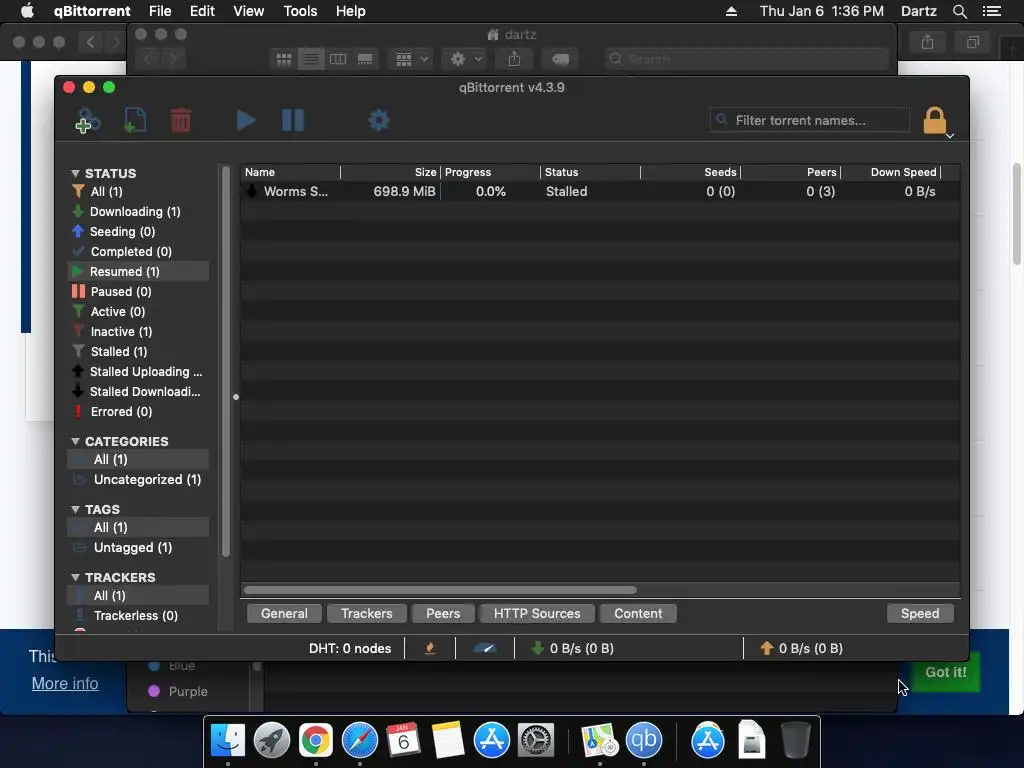Open Chrome from the Dock
This screenshot has width=1024, height=768.
coord(316,741)
